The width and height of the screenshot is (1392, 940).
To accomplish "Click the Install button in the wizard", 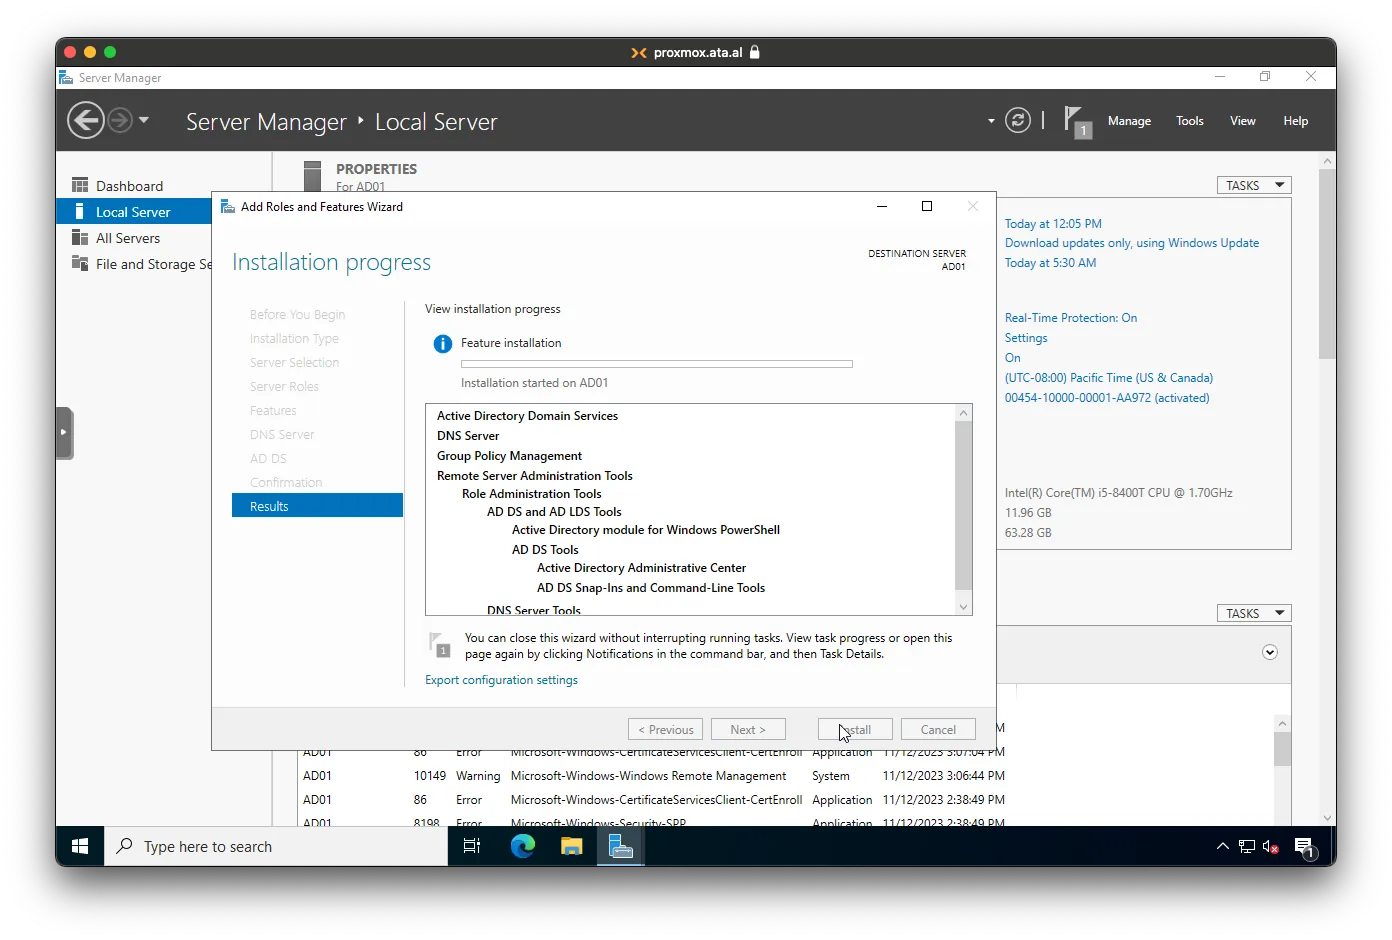I will [855, 729].
